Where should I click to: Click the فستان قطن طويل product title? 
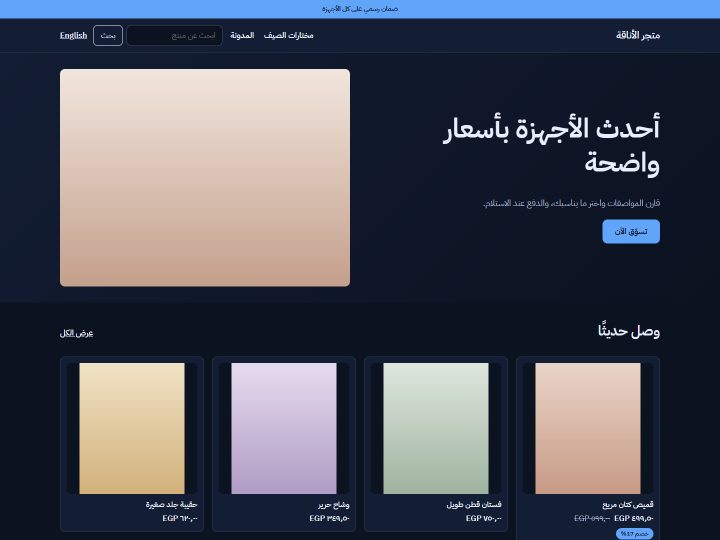(x=474, y=505)
